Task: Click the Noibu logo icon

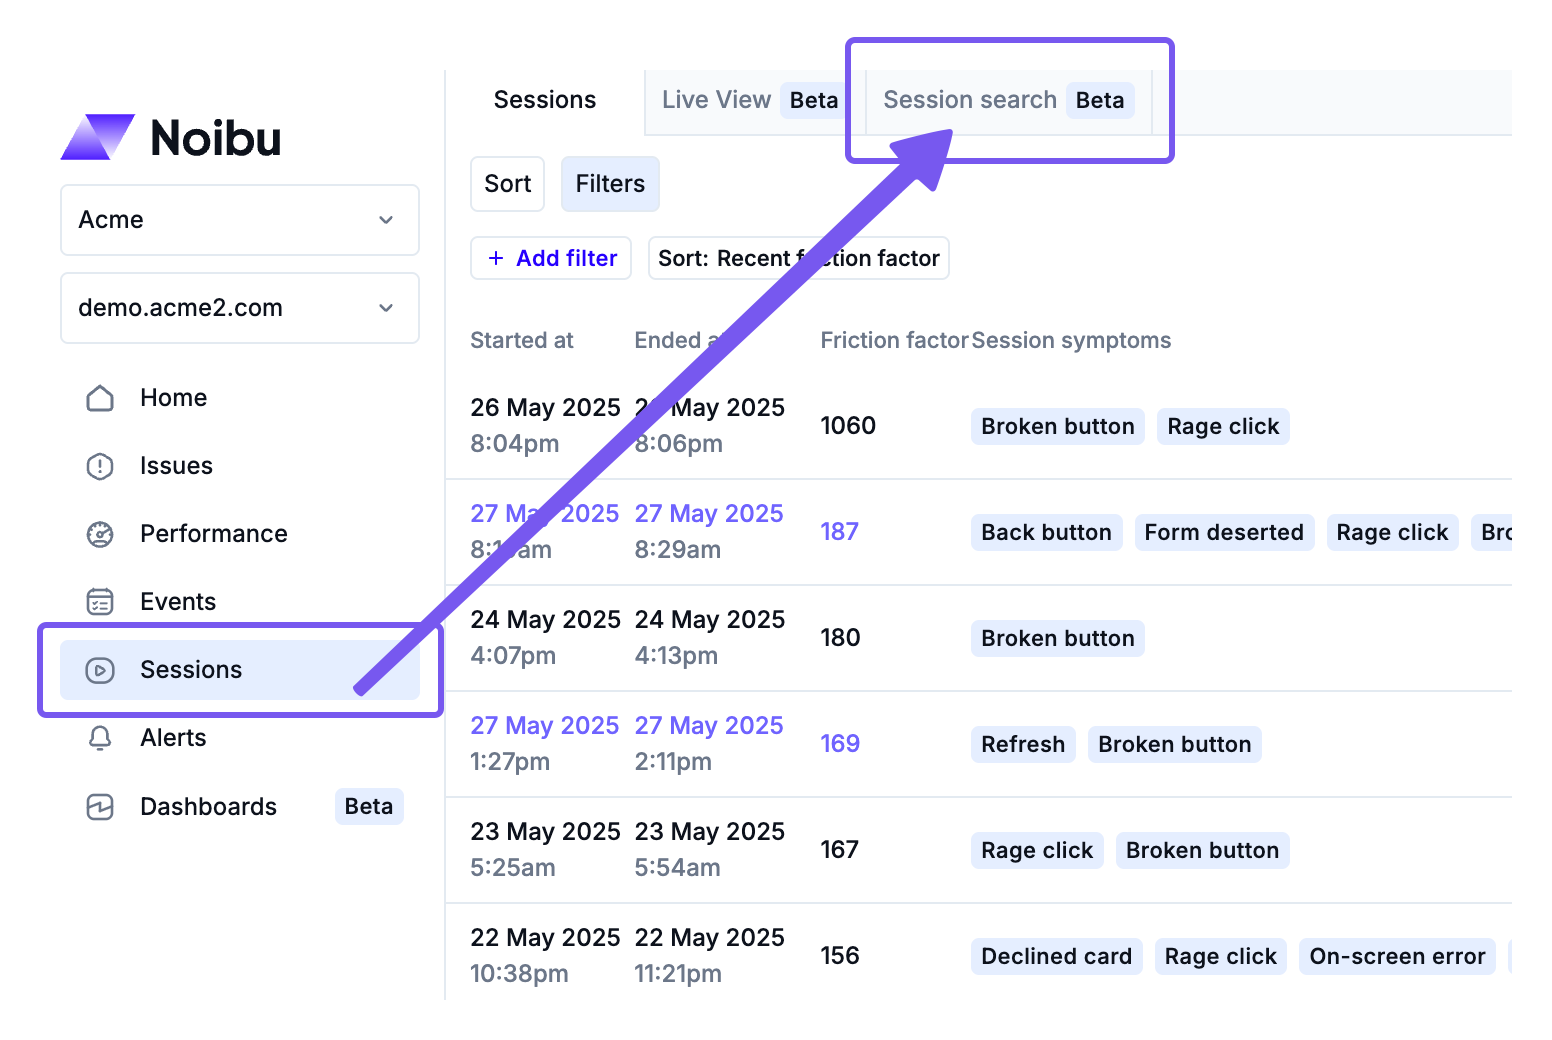Action: 97,137
